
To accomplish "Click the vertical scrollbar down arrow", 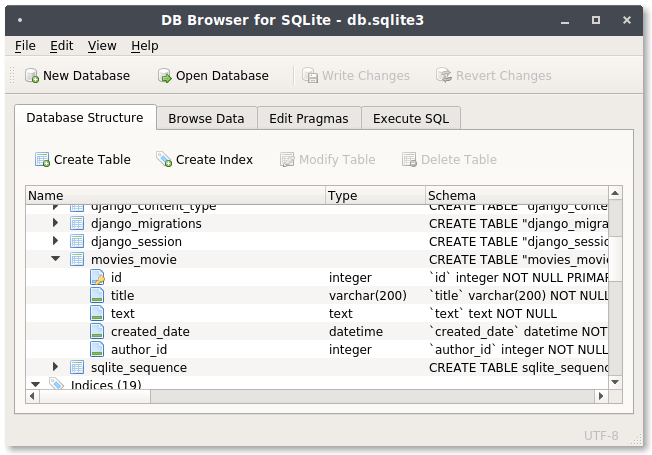I will tap(615, 382).
